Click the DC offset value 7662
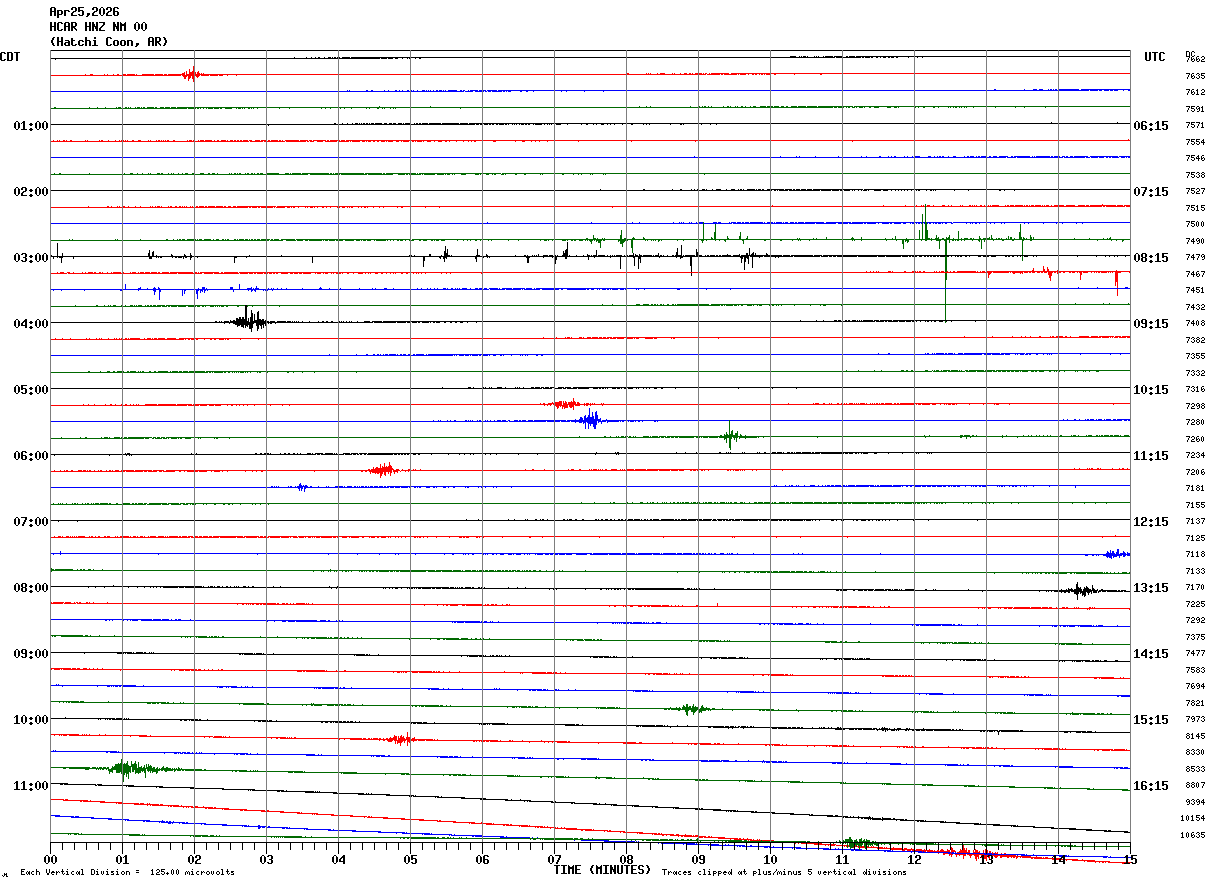The height and width of the screenshot is (886, 1210). pyautogui.click(x=1195, y=60)
